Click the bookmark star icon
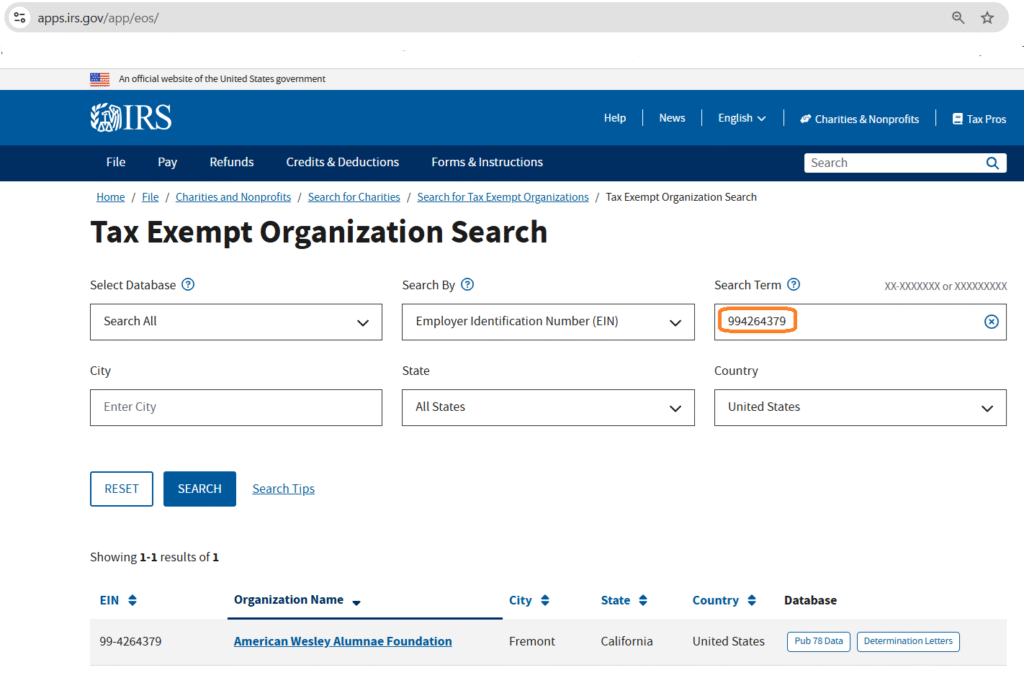 click(x=987, y=18)
